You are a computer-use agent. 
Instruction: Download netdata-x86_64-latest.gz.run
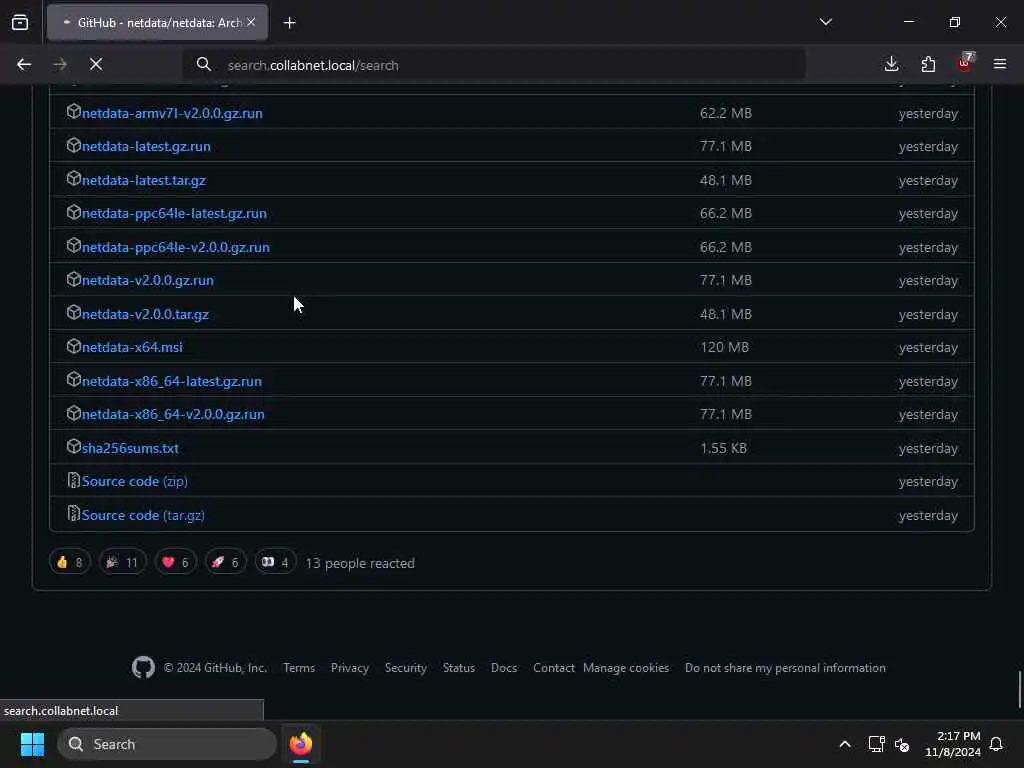172,381
